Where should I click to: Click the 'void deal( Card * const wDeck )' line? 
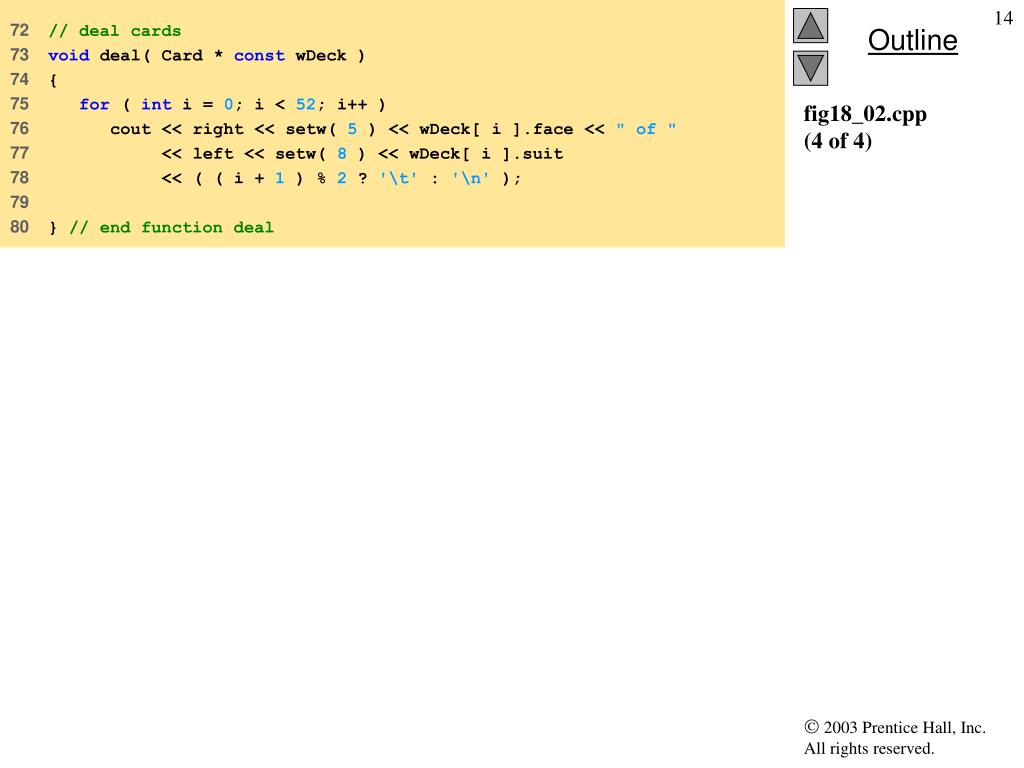click(x=206, y=56)
